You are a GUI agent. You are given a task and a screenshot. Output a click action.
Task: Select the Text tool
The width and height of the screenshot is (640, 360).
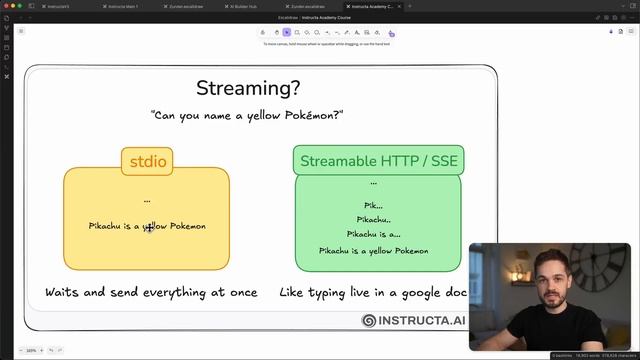click(x=357, y=33)
